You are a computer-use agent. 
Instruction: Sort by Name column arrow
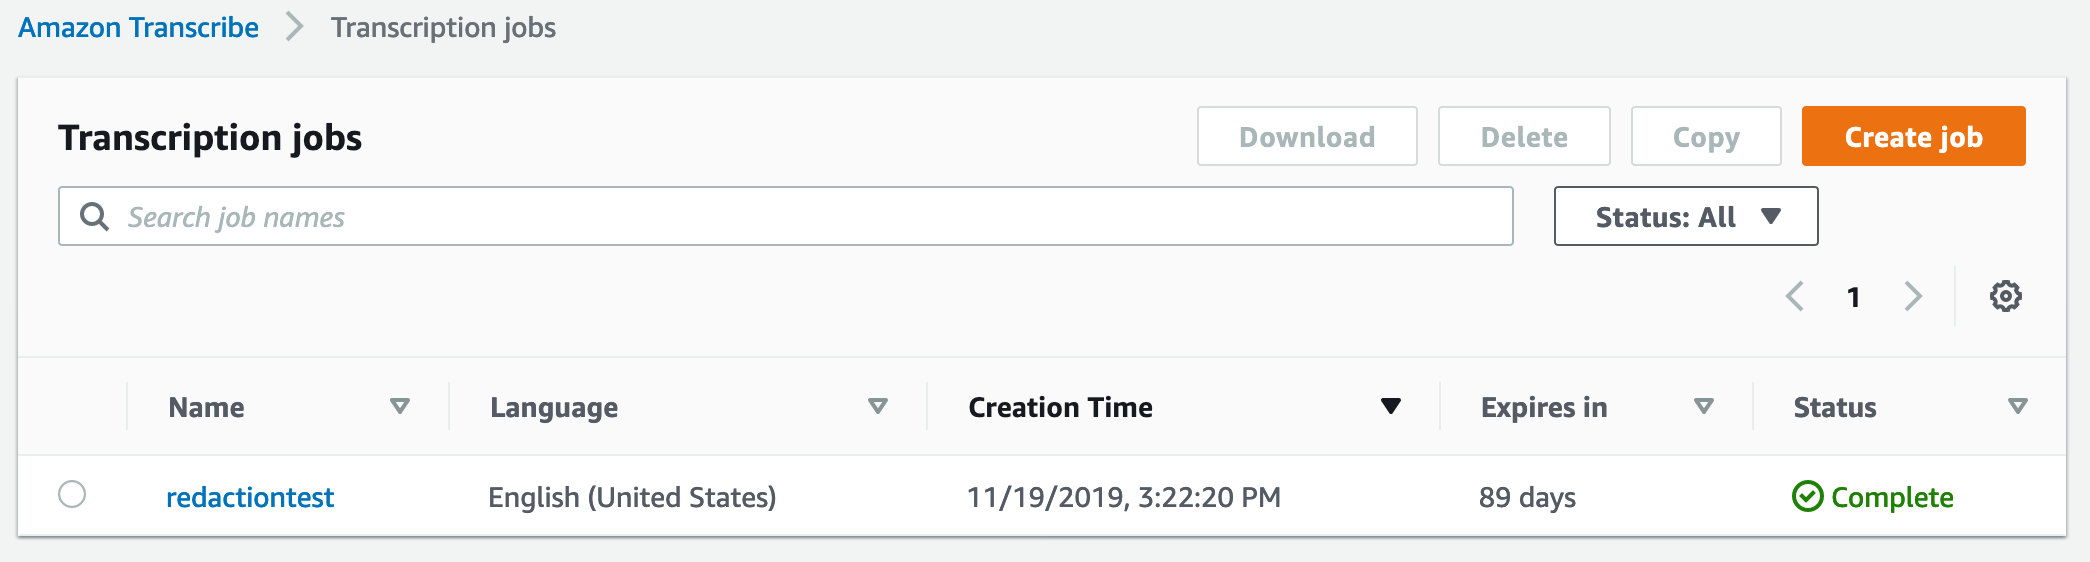400,406
